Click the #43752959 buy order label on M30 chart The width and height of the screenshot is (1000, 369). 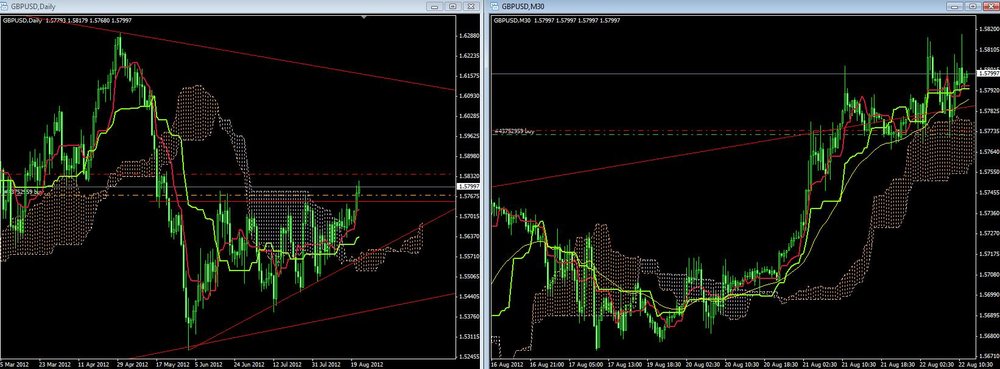point(514,131)
